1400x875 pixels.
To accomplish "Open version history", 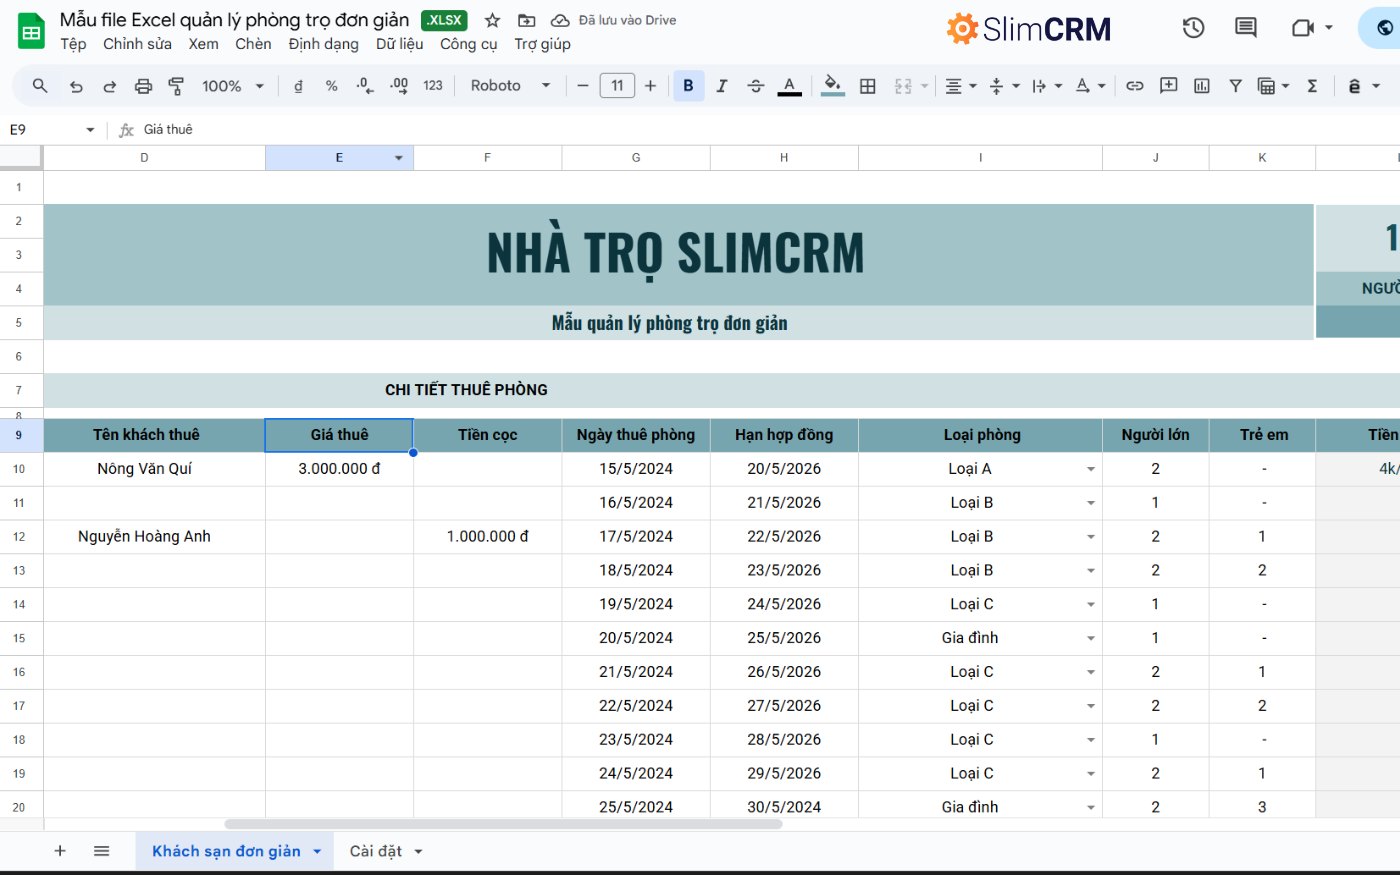I will tap(1193, 28).
